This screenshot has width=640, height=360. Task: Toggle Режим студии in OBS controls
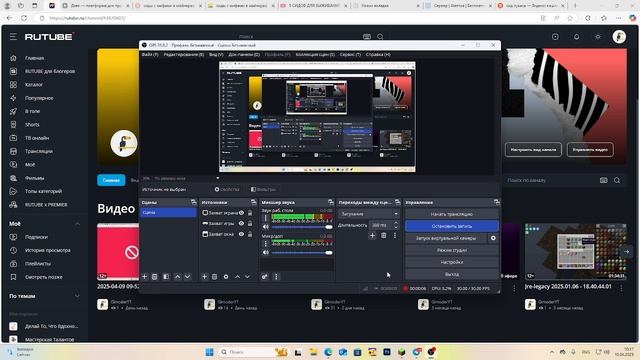(452, 250)
